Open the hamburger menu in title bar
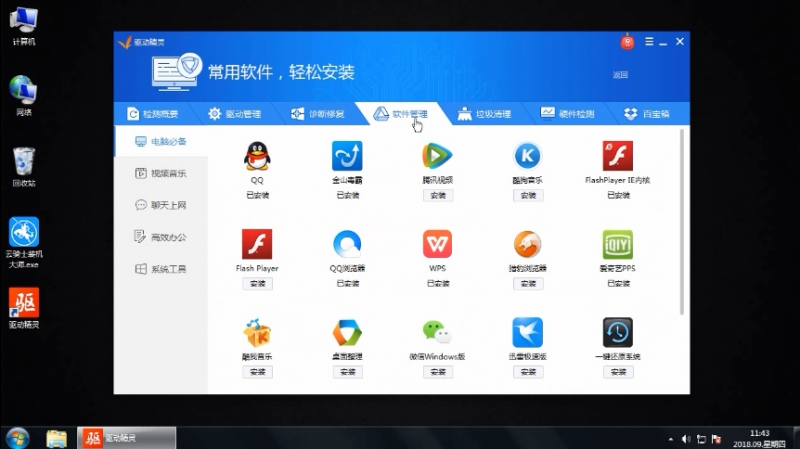 649,42
